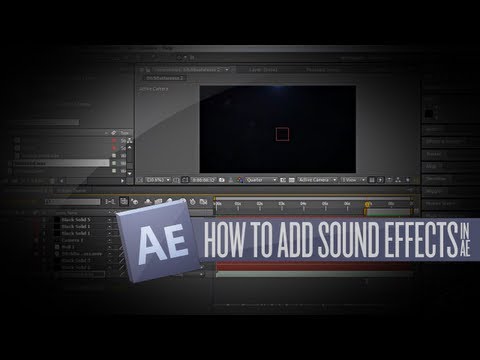Click the gray-green layer bar in timeline
Image resolution: width=480 pixels, height=360 pixels.
(314, 274)
